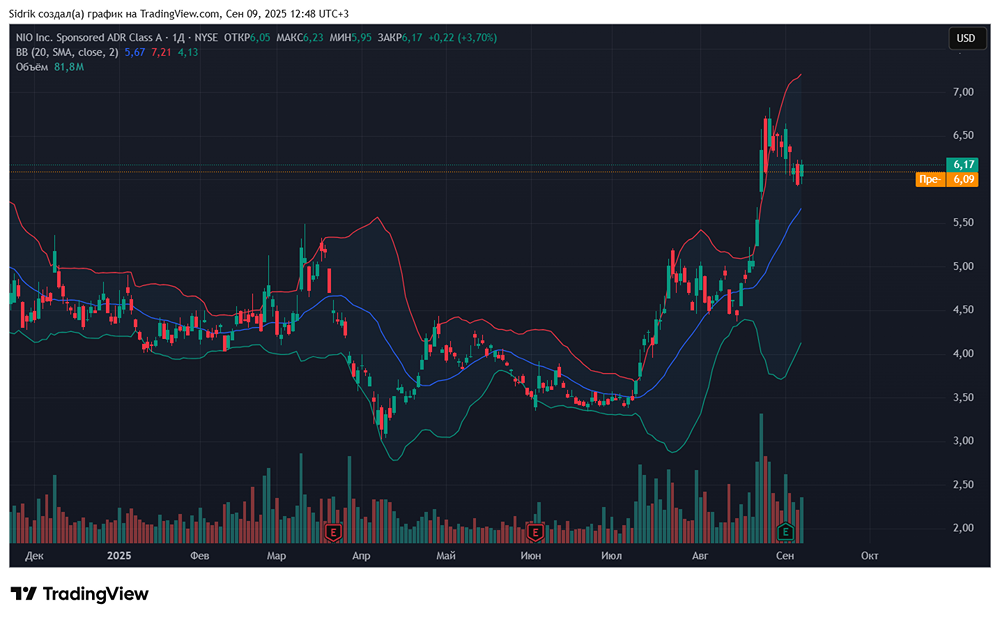Click the 2,50 price axis label
1000x620 pixels.
click(963, 484)
